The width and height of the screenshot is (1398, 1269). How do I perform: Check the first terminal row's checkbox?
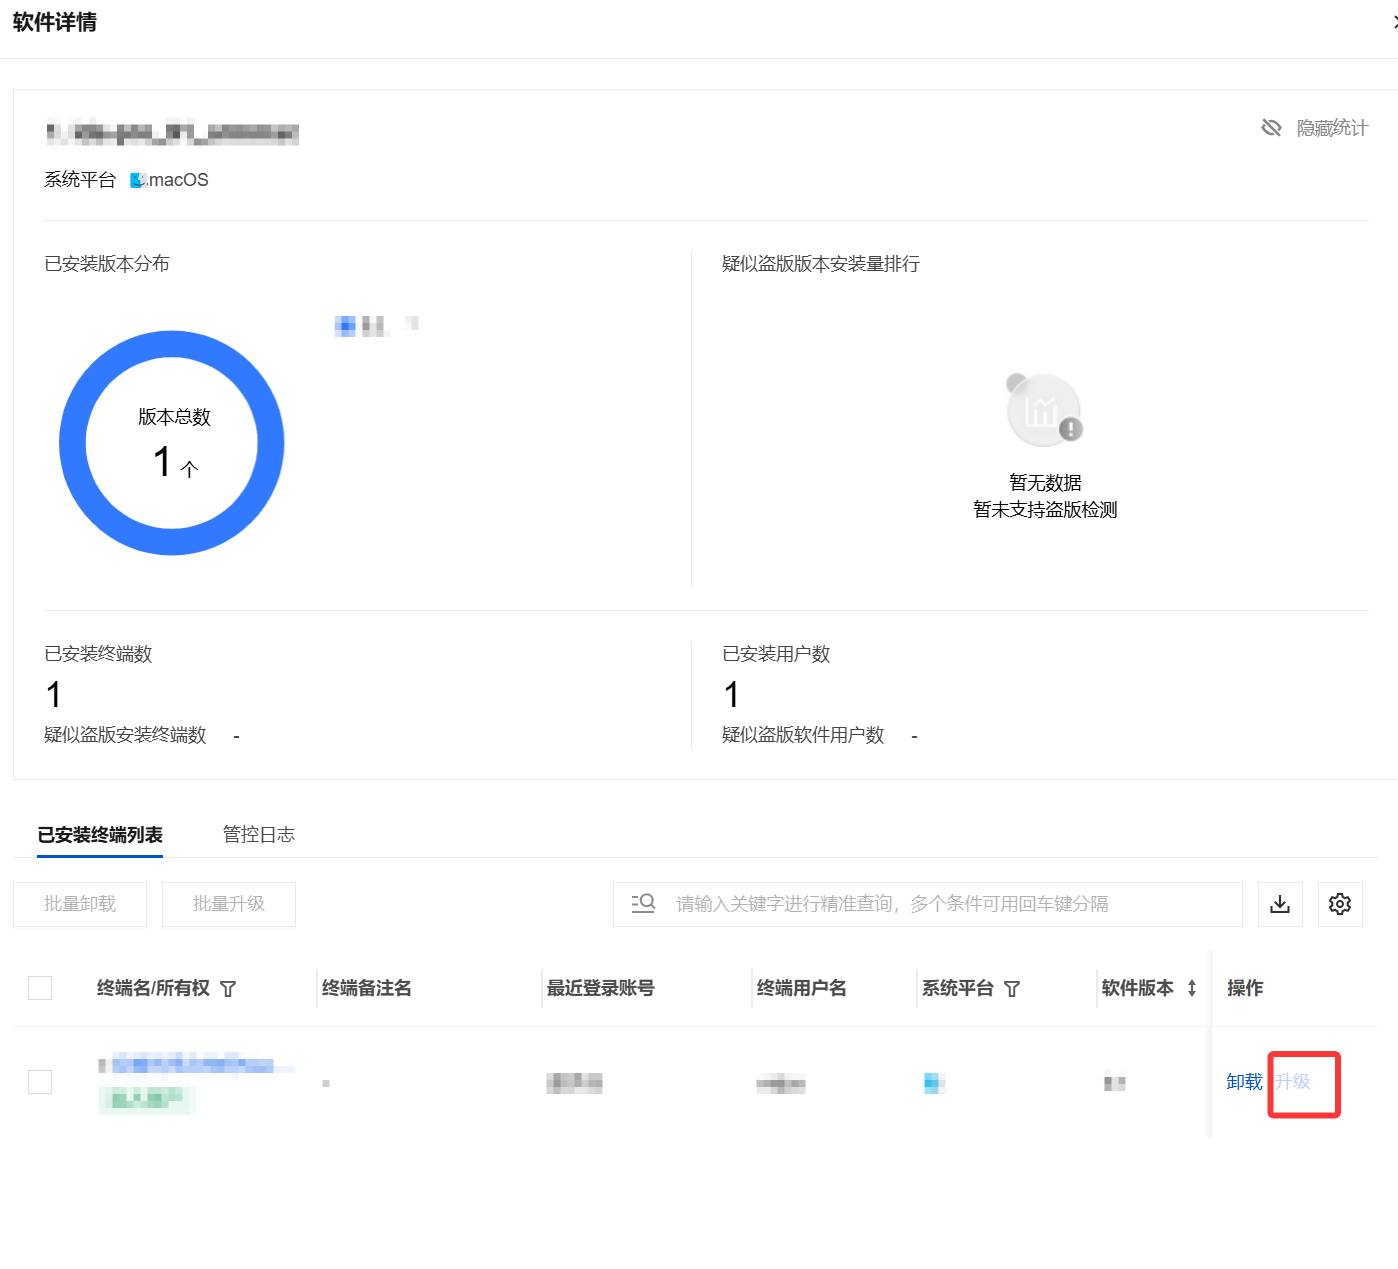pyautogui.click(x=40, y=1081)
